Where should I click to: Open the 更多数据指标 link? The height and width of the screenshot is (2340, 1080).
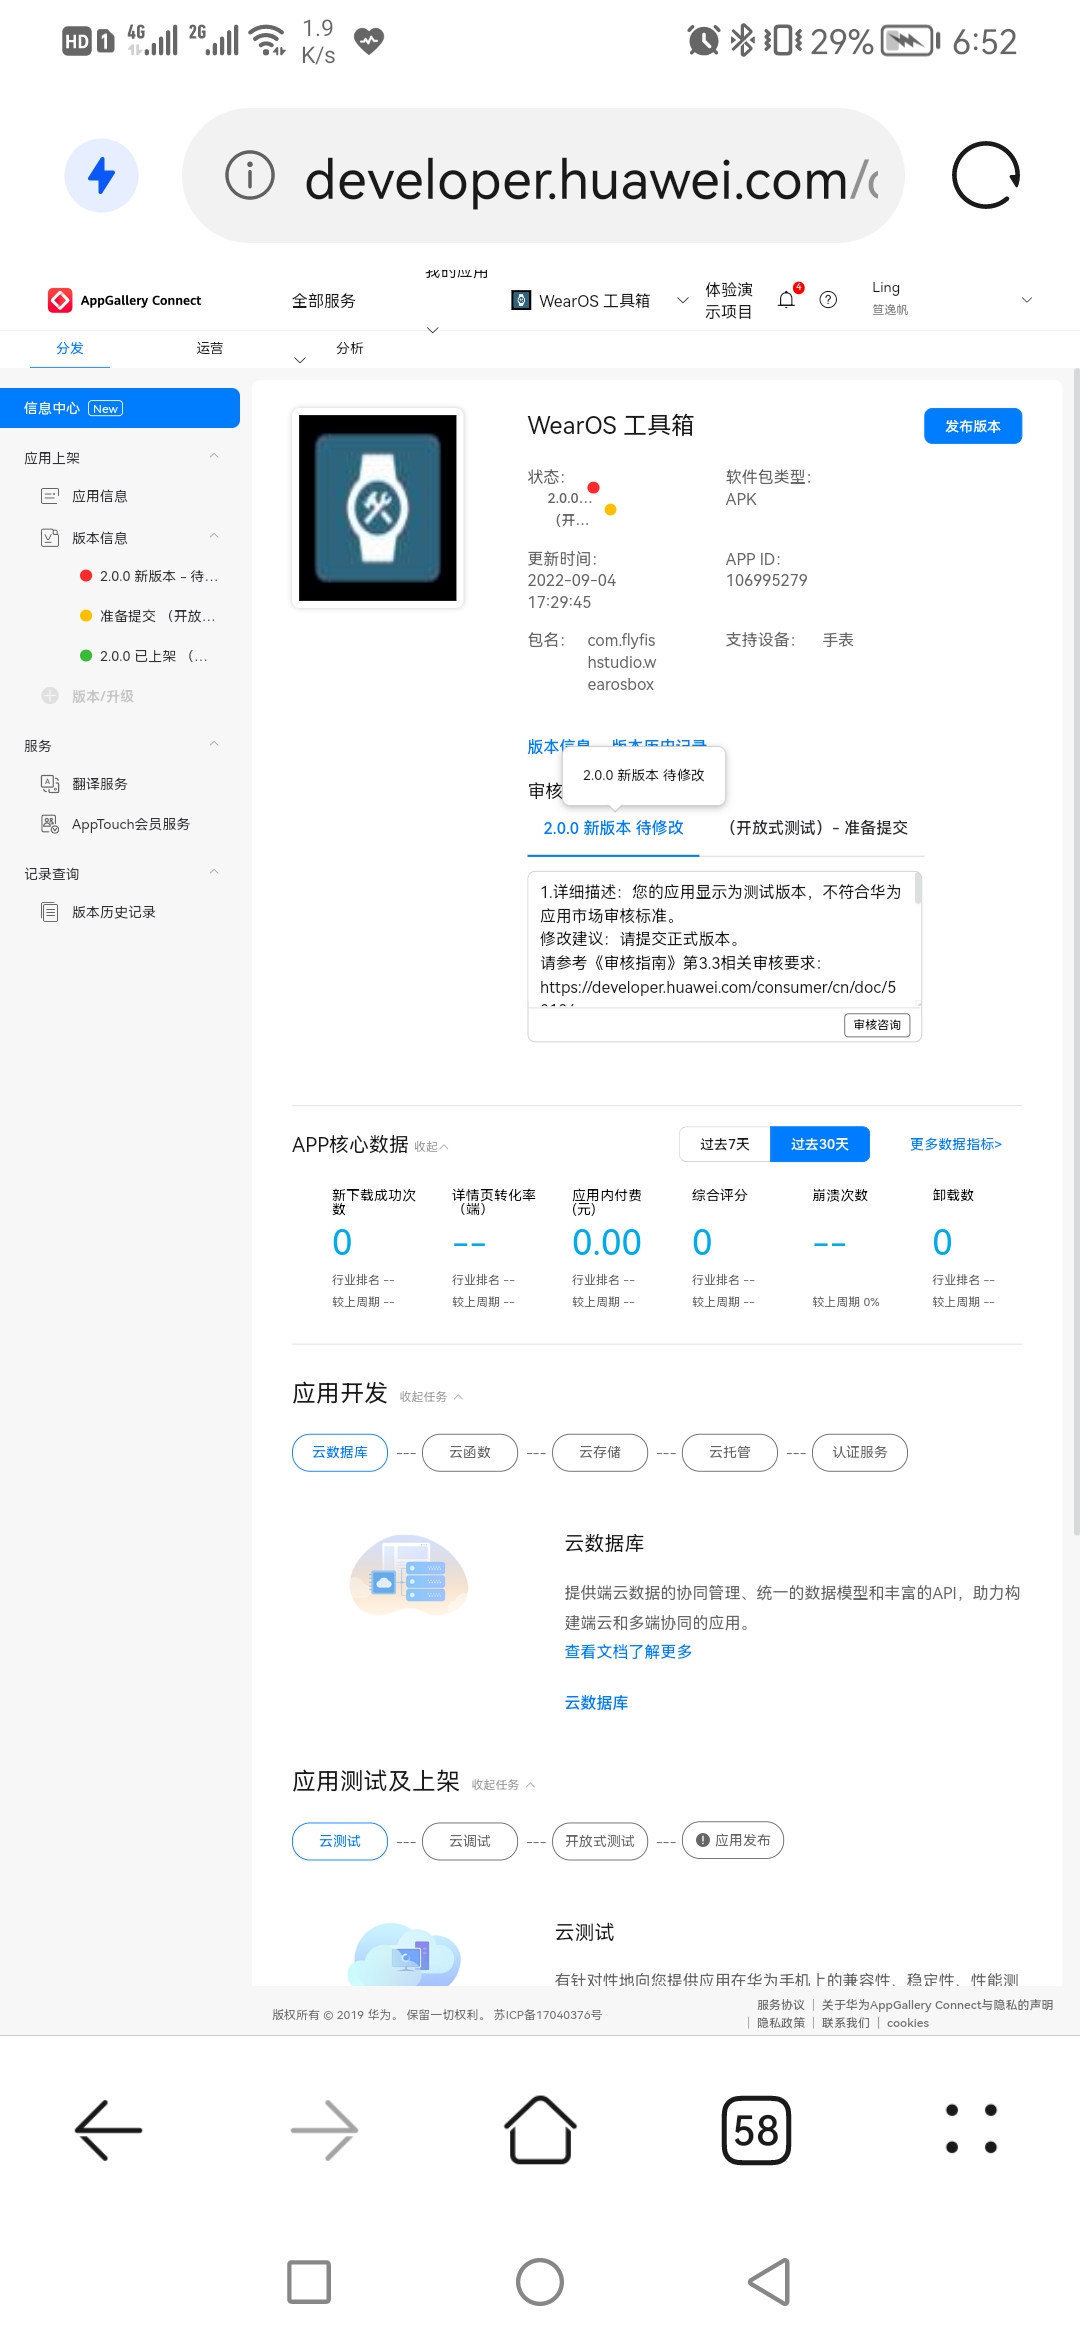[x=955, y=1144]
